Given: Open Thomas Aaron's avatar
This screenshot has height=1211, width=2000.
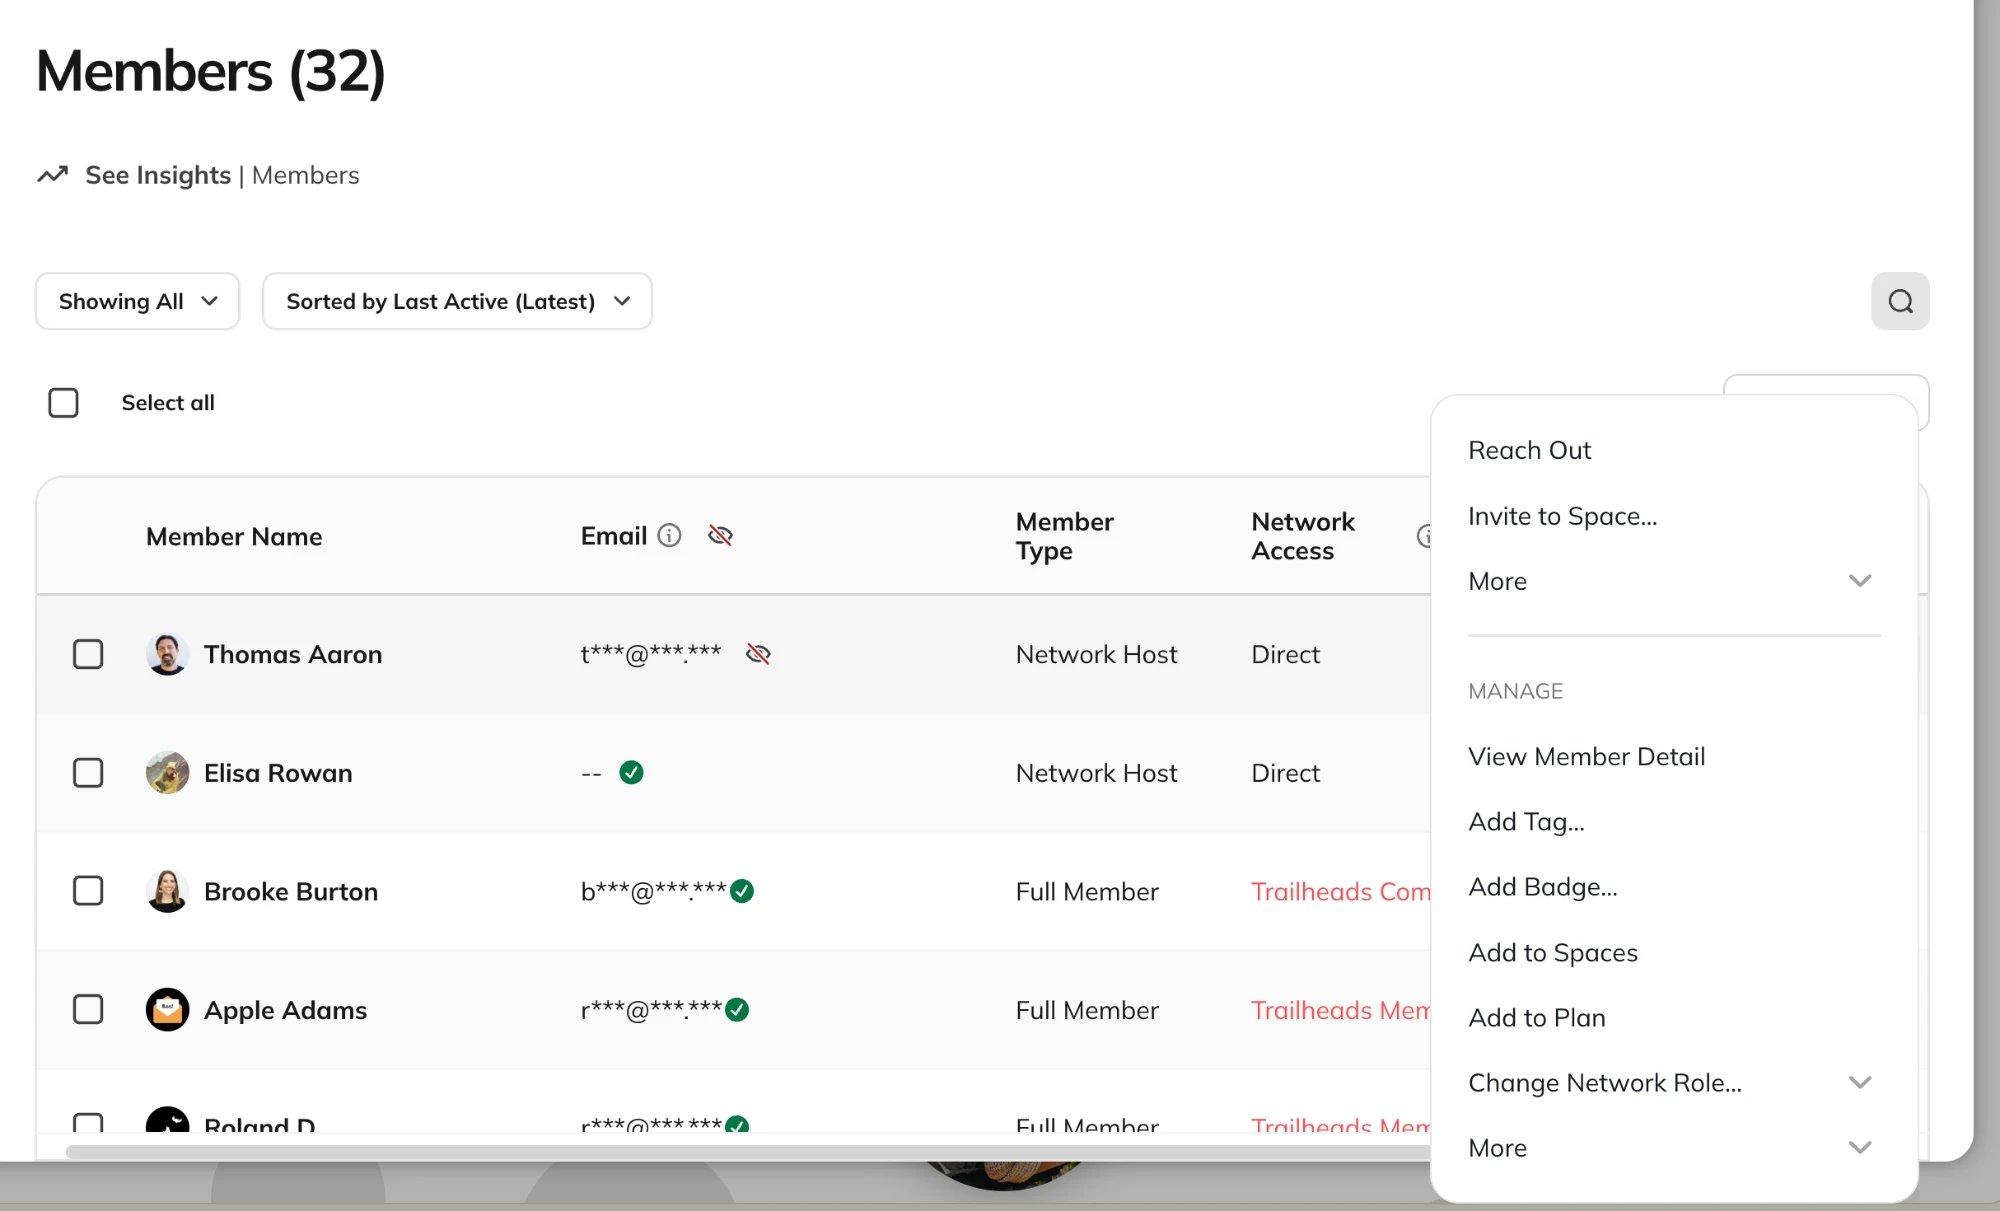Looking at the screenshot, I should tap(167, 654).
